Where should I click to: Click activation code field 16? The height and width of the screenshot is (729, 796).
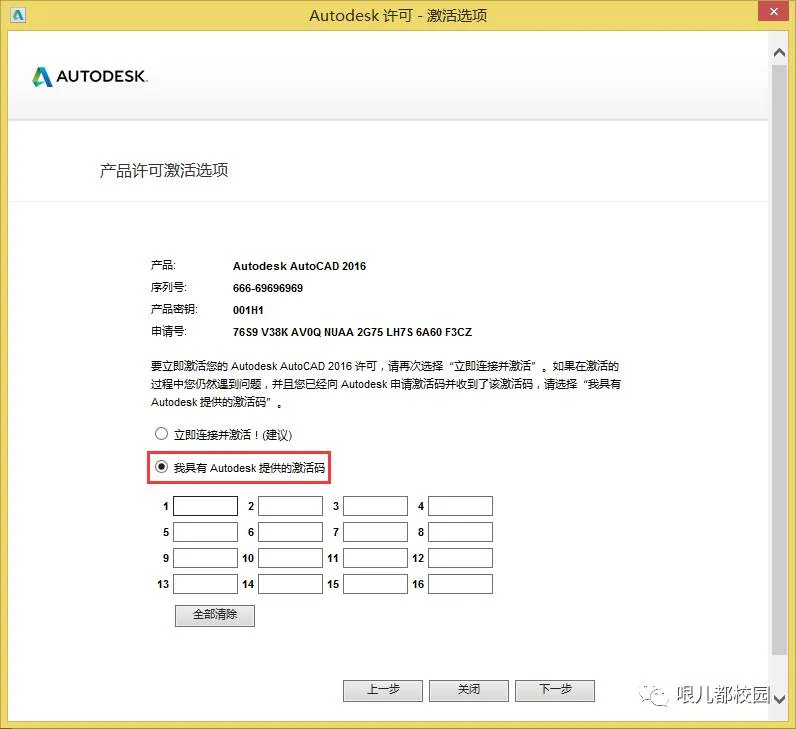(x=460, y=584)
